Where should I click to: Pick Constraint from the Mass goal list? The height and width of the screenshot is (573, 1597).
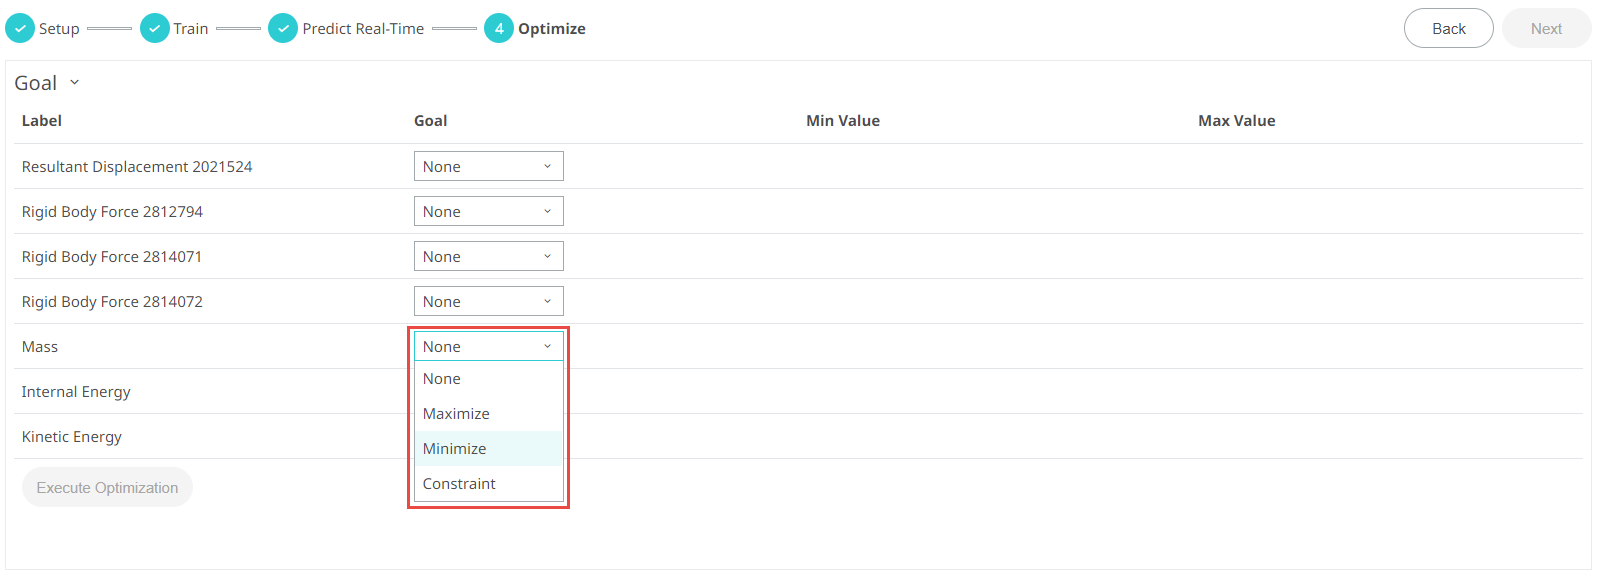[x=459, y=484]
